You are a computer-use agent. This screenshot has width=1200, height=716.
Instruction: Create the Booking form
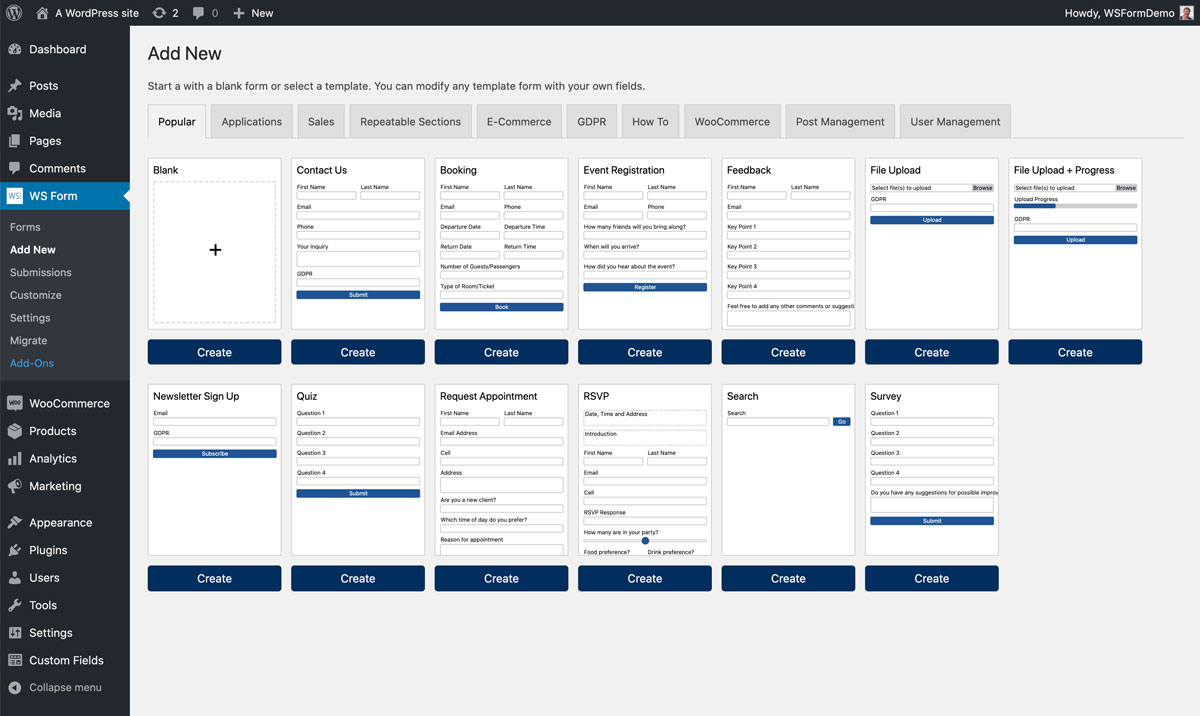point(501,352)
